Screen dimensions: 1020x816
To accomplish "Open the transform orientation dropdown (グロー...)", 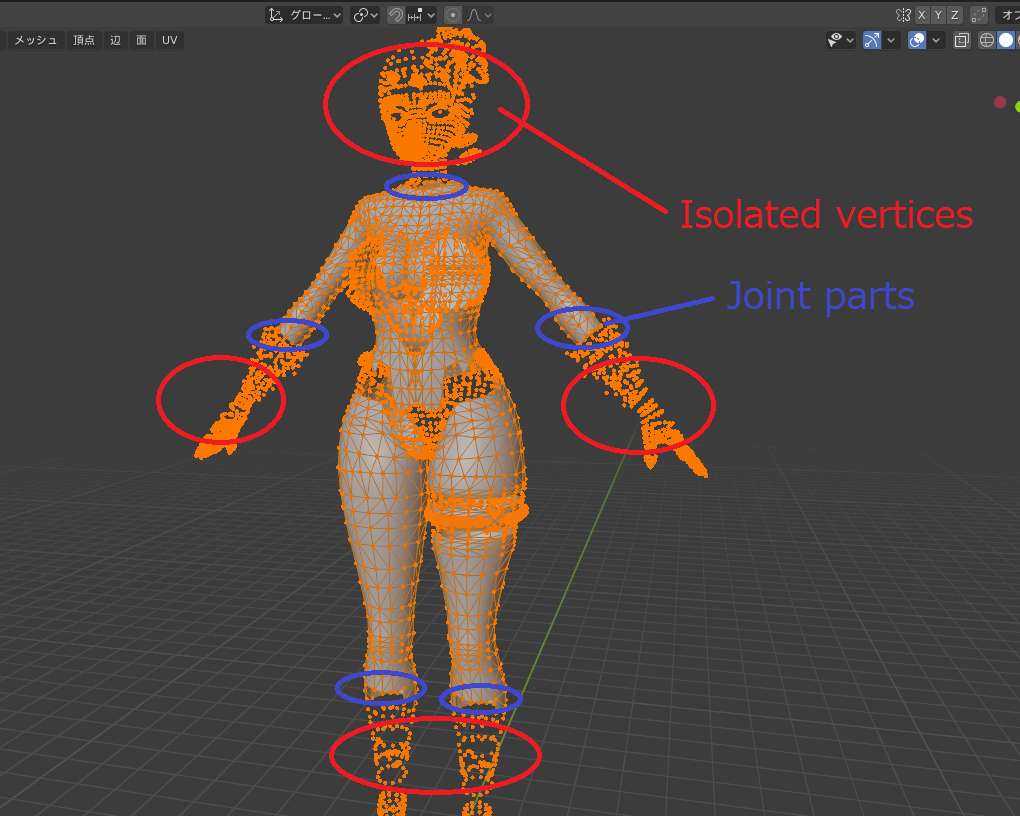I will (304, 15).
